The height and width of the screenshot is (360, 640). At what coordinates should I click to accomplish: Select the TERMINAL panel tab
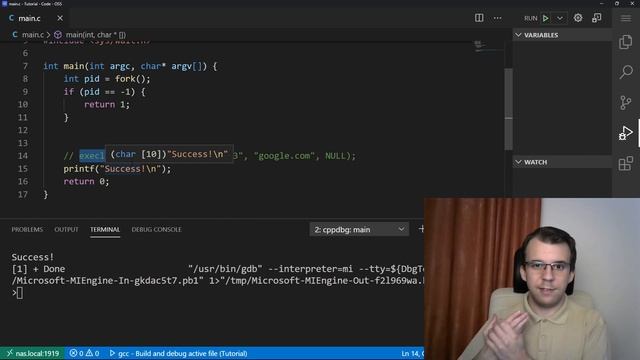(x=105, y=229)
